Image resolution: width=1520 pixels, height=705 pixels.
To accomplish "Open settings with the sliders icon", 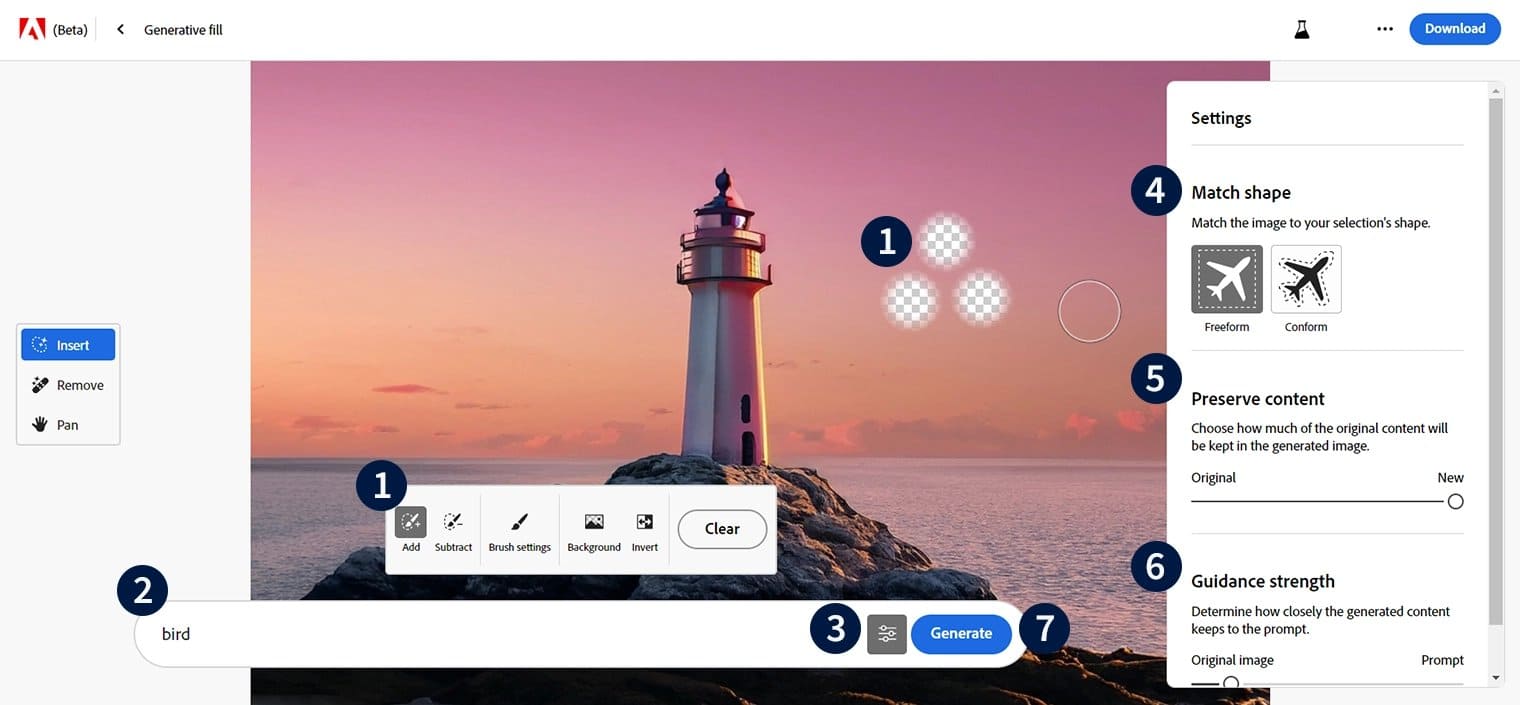I will [x=887, y=634].
